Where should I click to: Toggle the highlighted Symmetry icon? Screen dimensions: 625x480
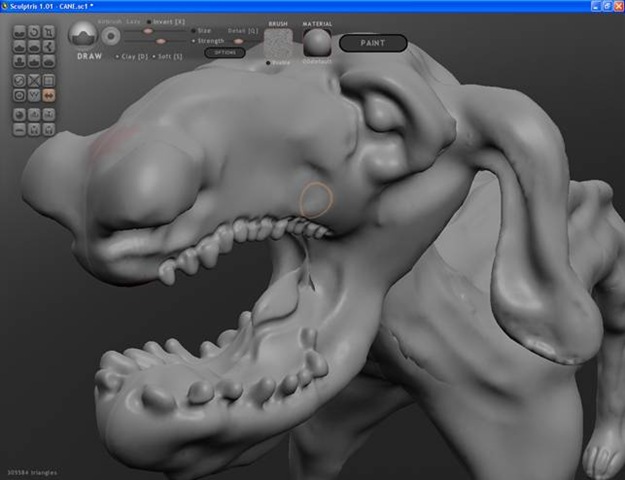coord(49,95)
